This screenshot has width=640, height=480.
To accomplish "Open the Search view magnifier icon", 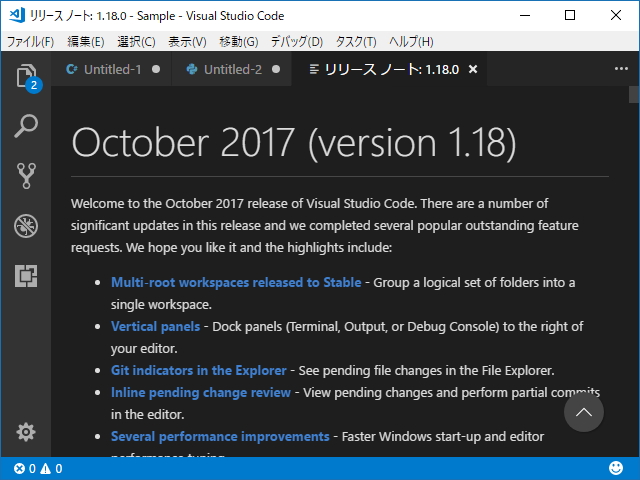I will [26, 126].
